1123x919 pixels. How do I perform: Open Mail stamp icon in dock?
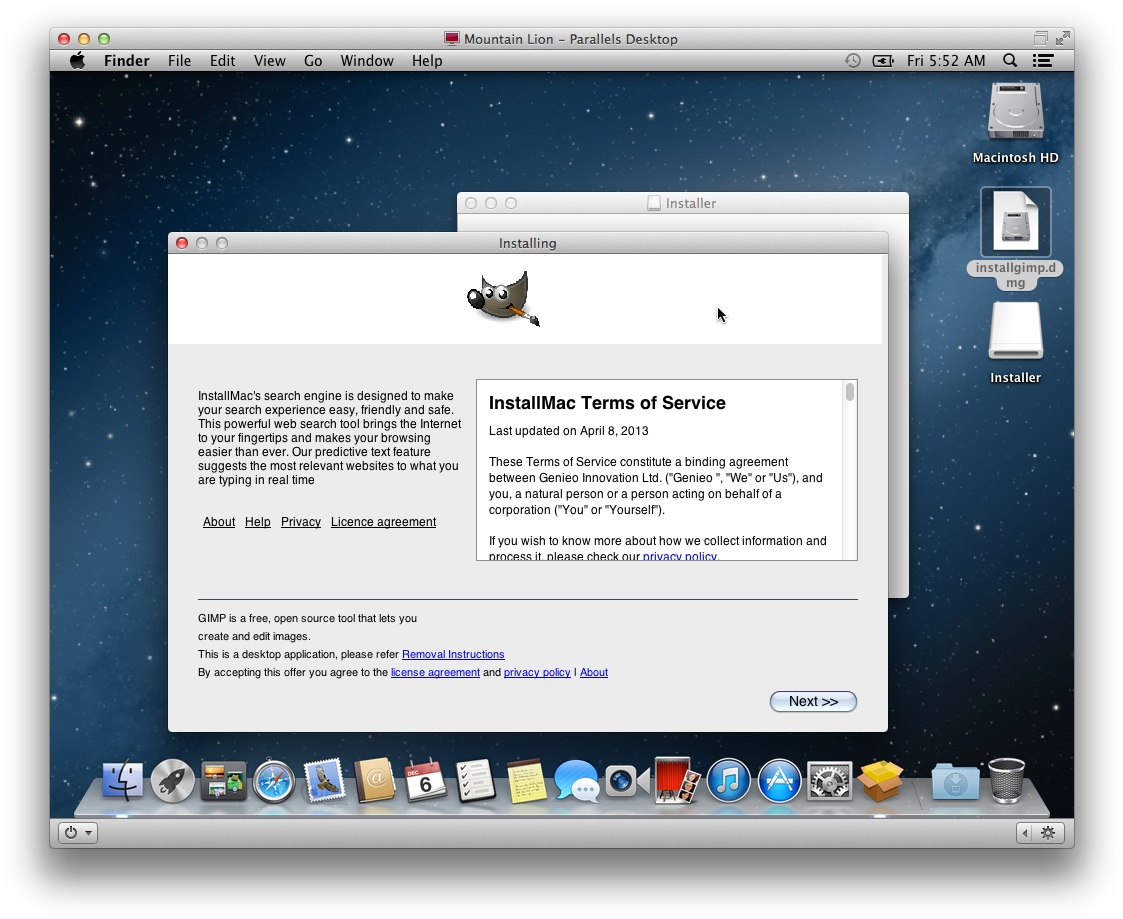[x=324, y=780]
